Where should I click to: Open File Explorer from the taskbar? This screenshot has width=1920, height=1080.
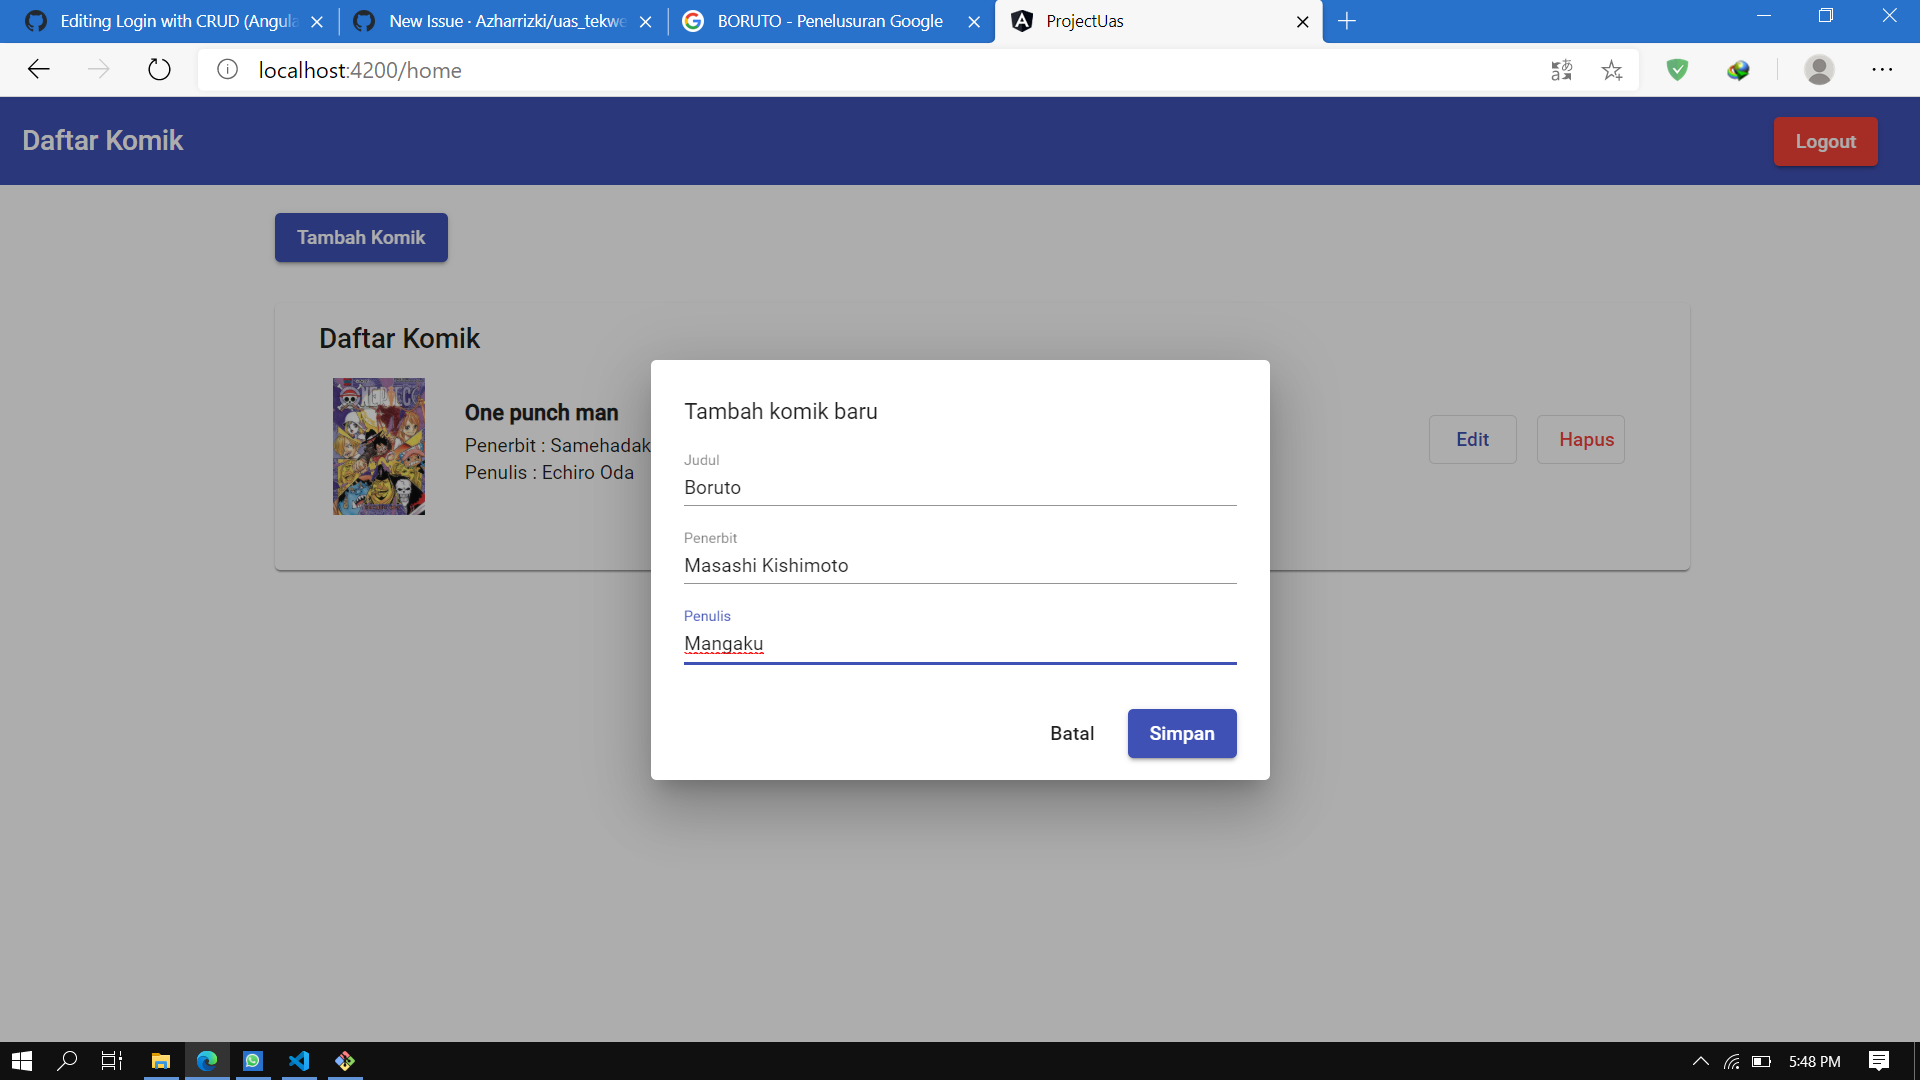coord(160,1061)
